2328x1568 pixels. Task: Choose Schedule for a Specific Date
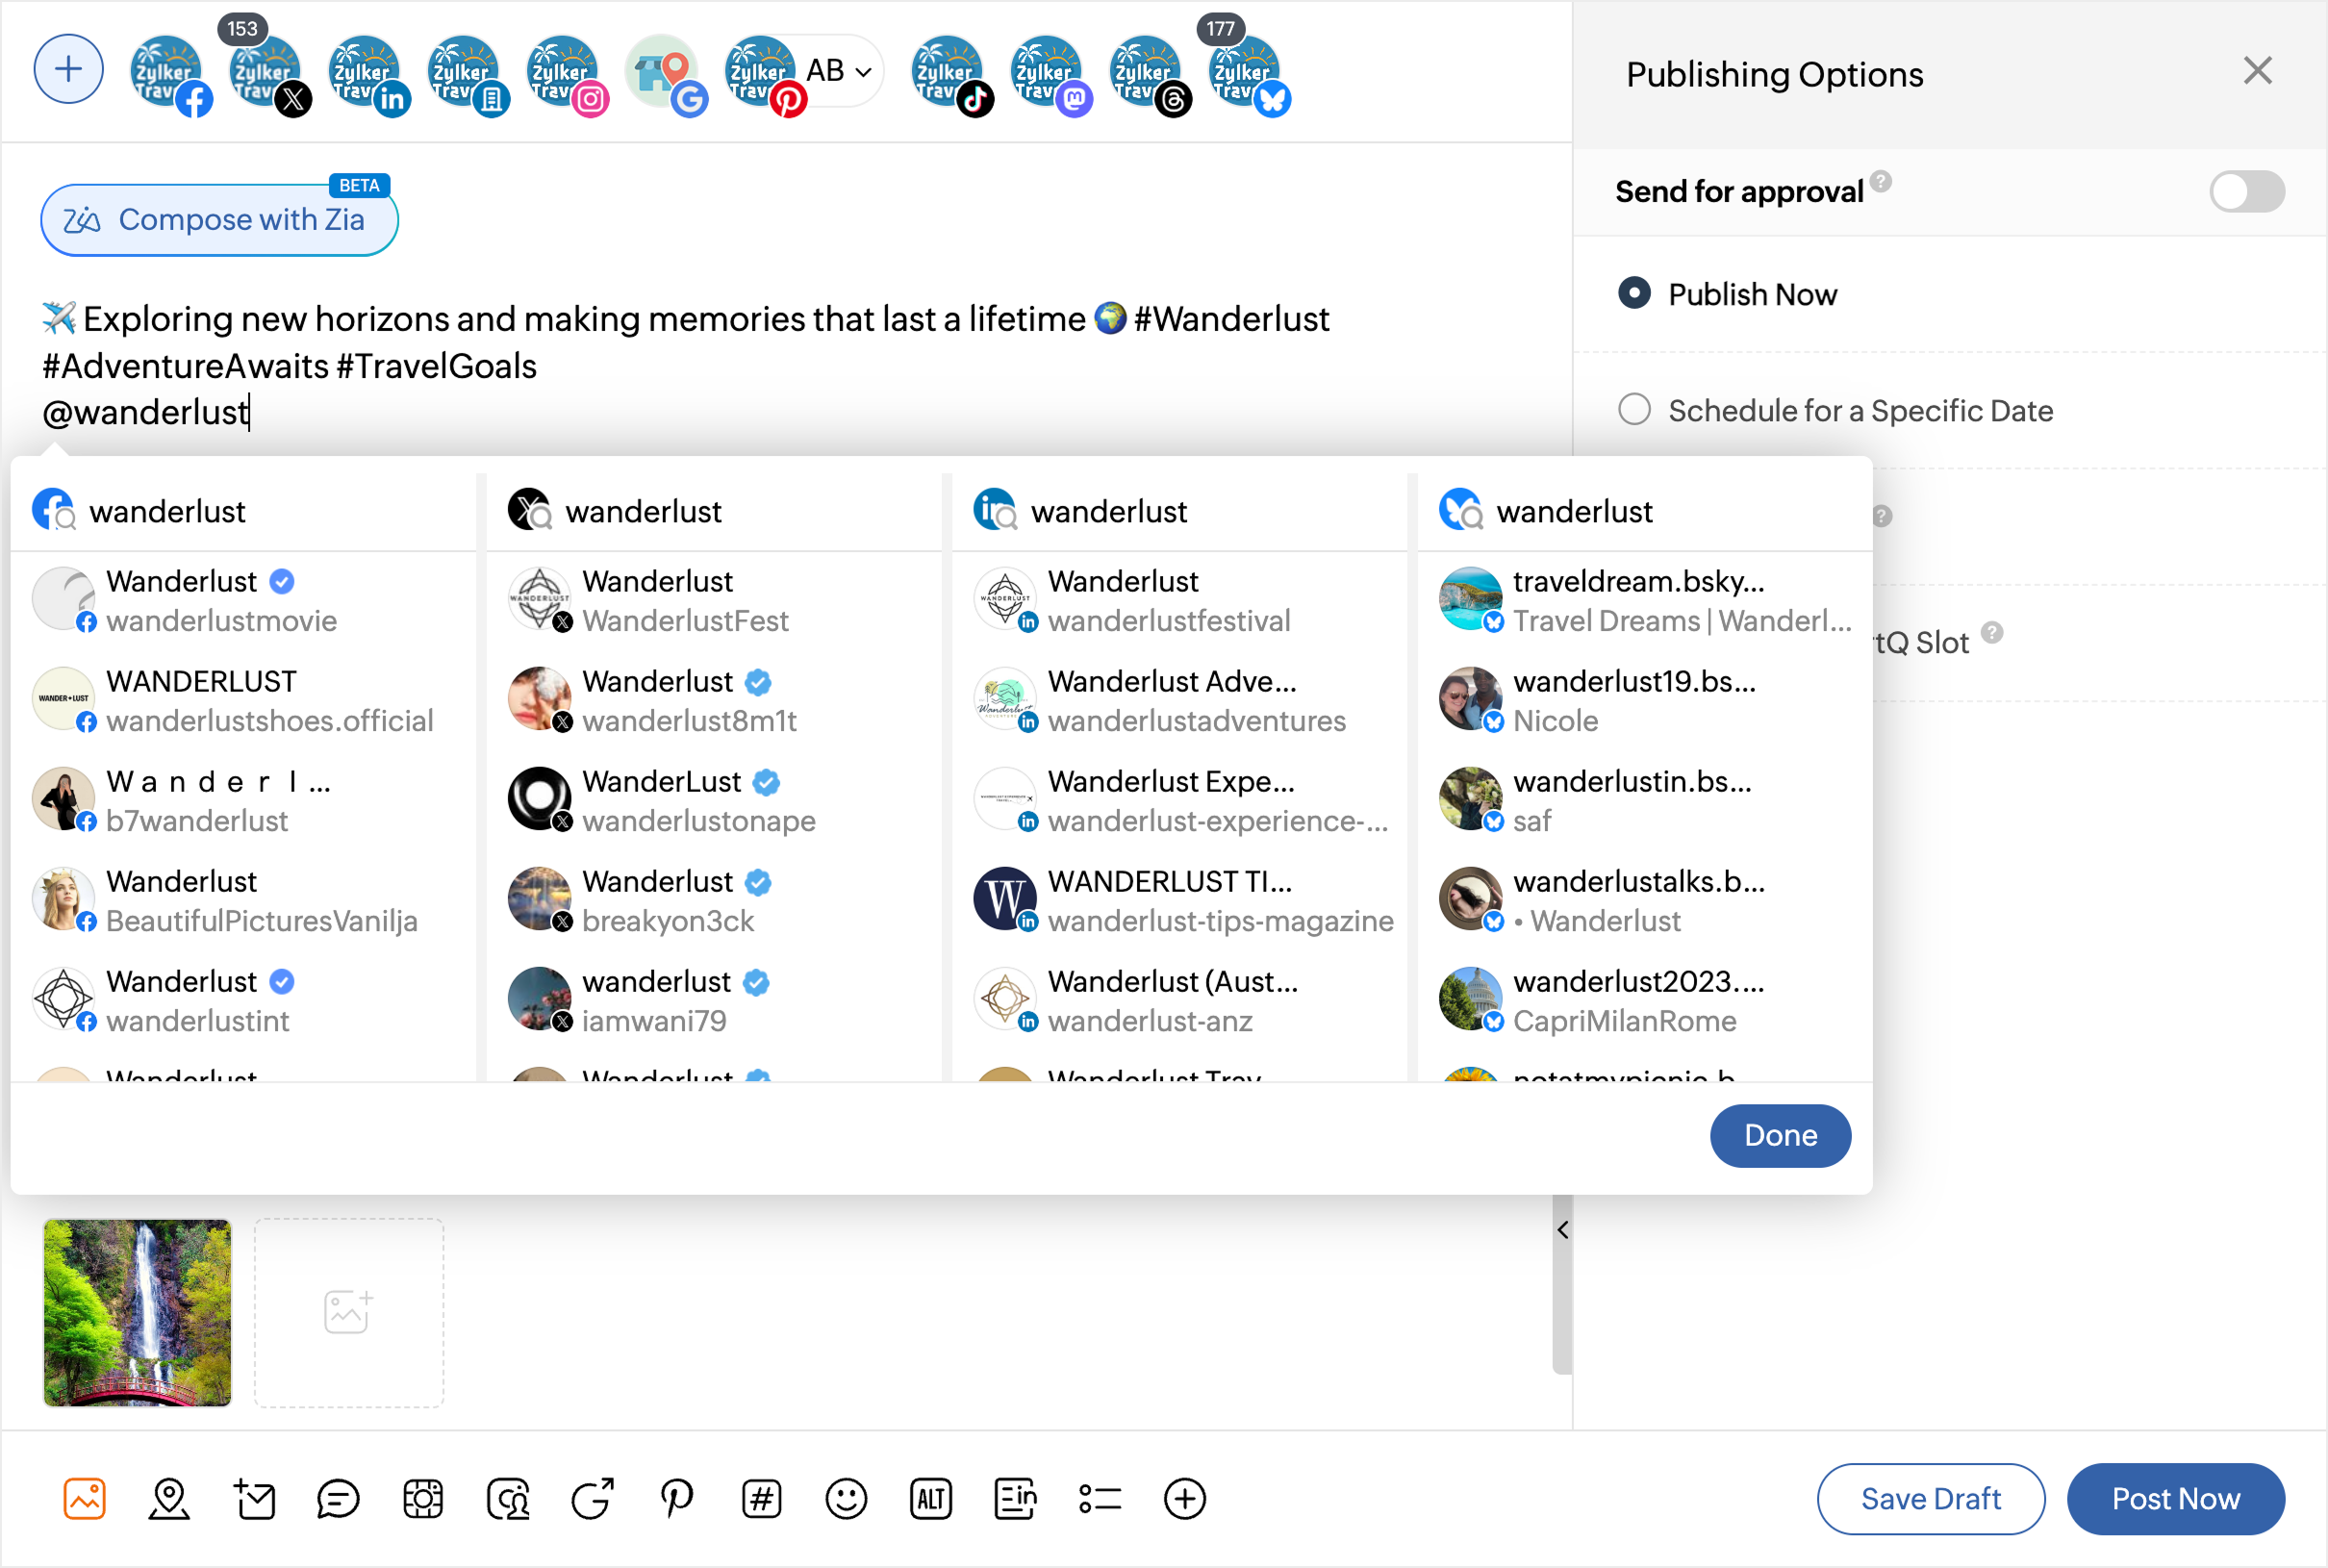point(1634,410)
